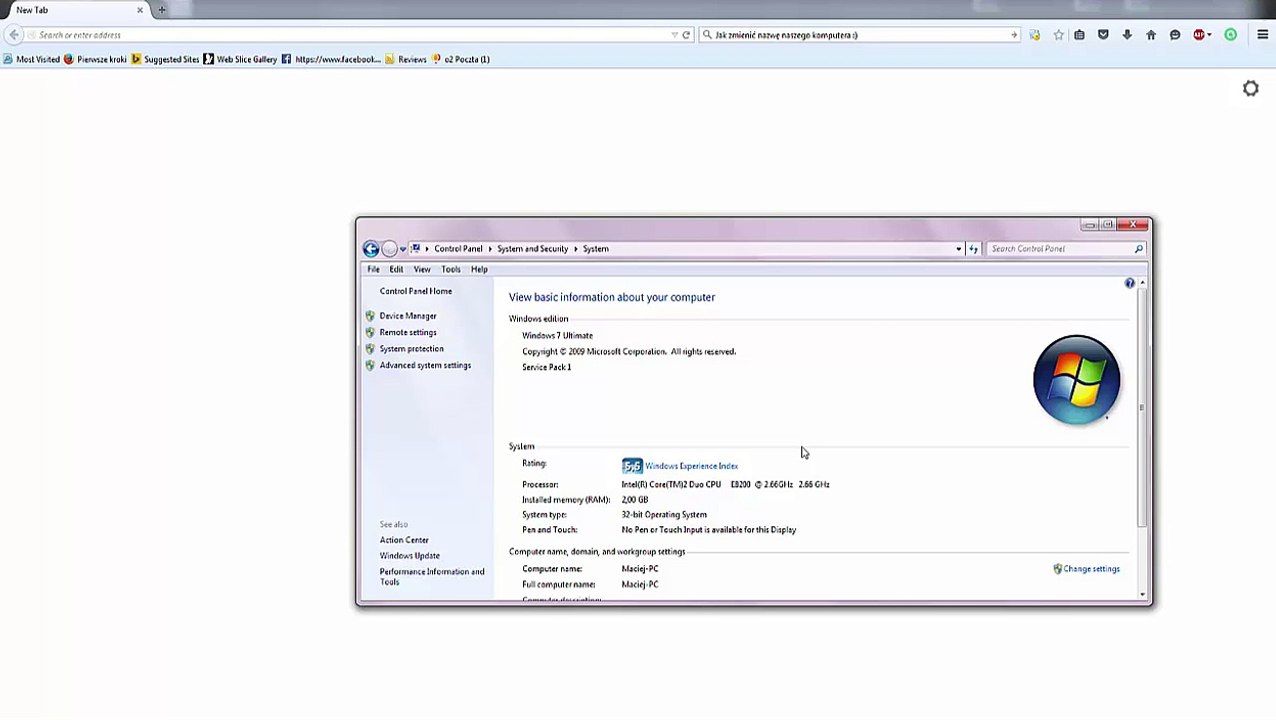Open Suggested Sites bookmark
Screen dimensions: 1276x720
(x=165, y=60)
